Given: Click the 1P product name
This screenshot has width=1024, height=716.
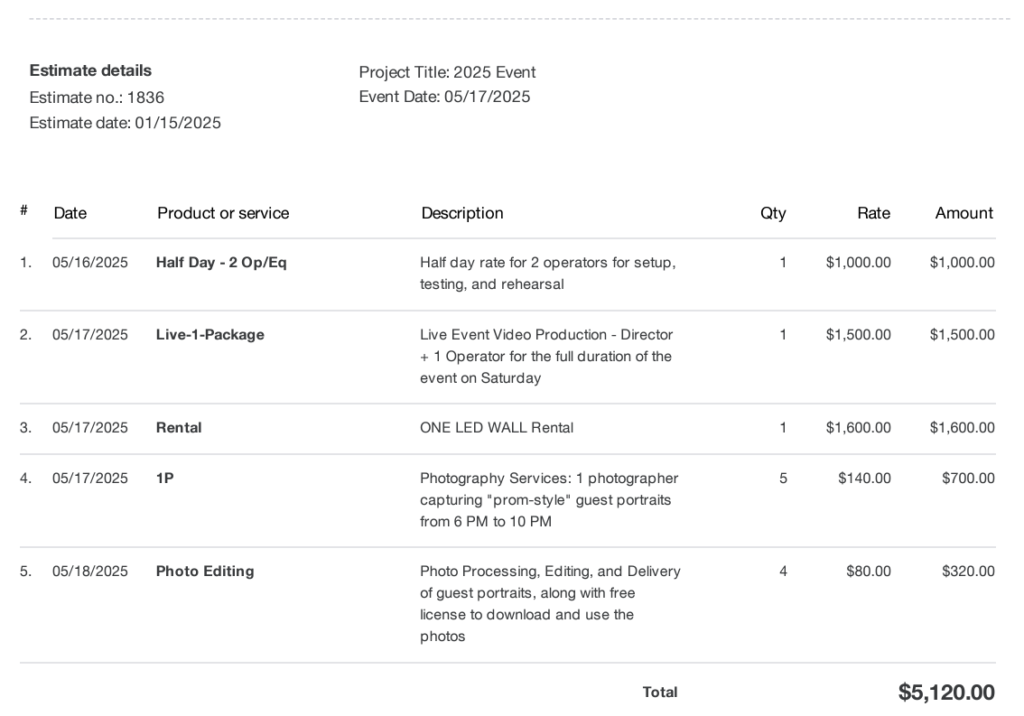Looking at the screenshot, I should (x=165, y=478).
